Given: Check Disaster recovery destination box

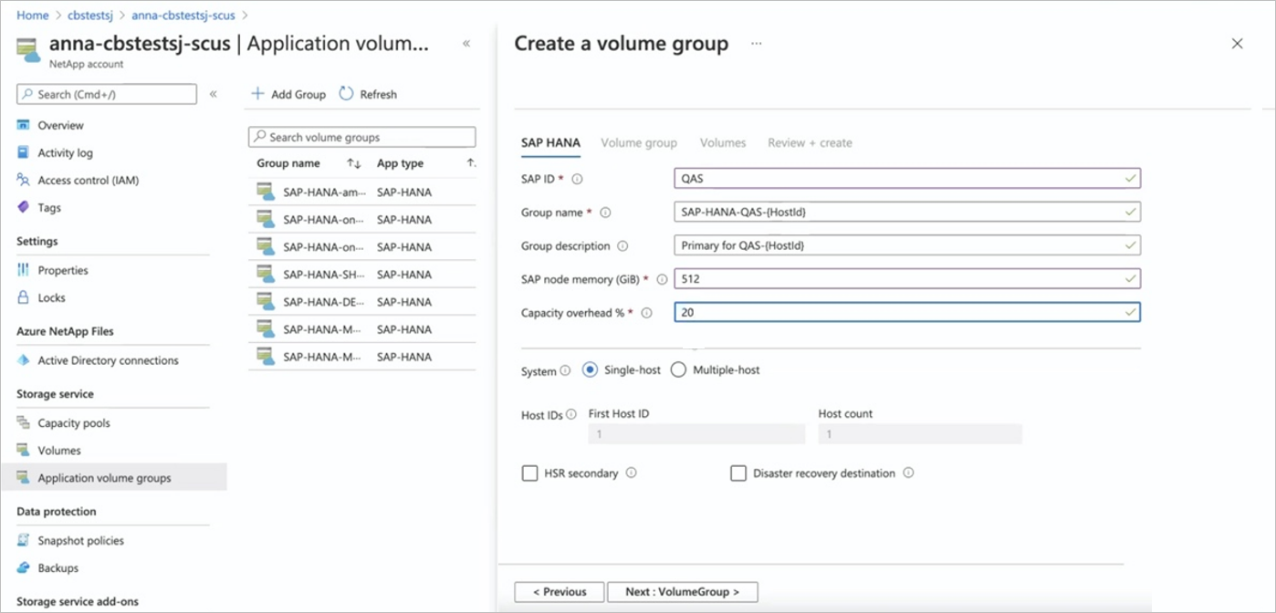Looking at the screenshot, I should (x=739, y=473).
